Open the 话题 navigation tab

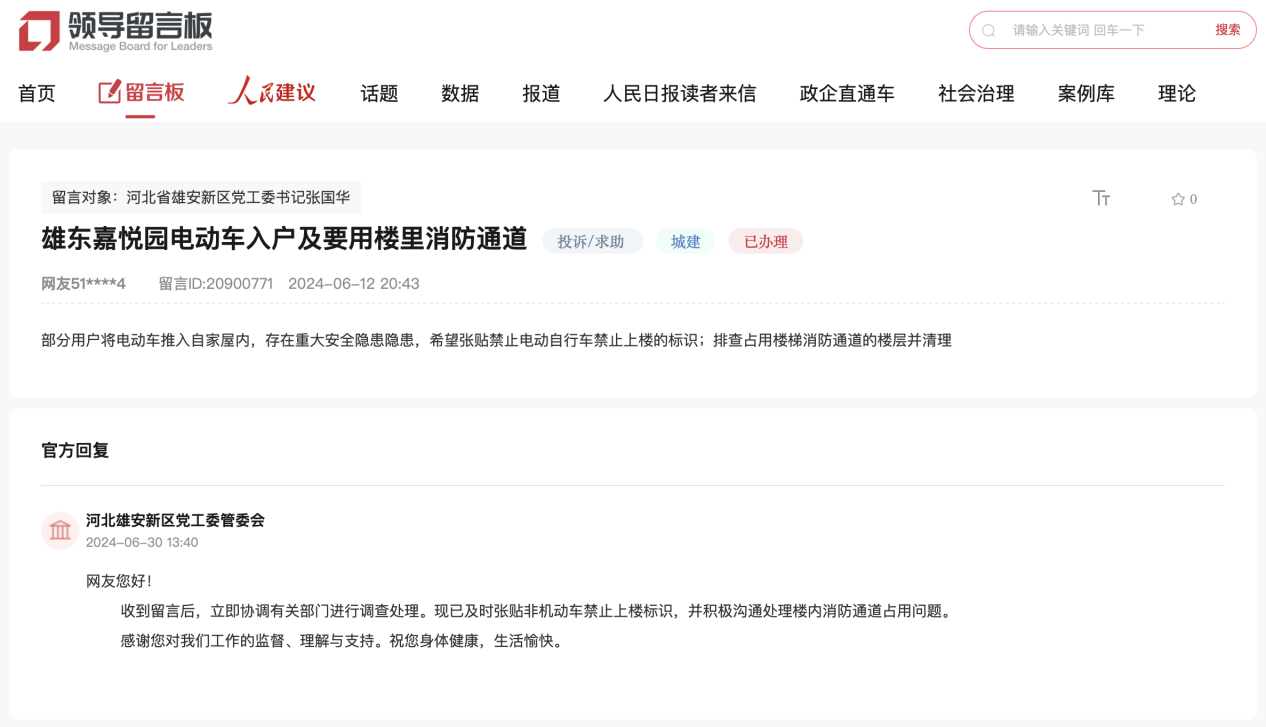[379, 94]
